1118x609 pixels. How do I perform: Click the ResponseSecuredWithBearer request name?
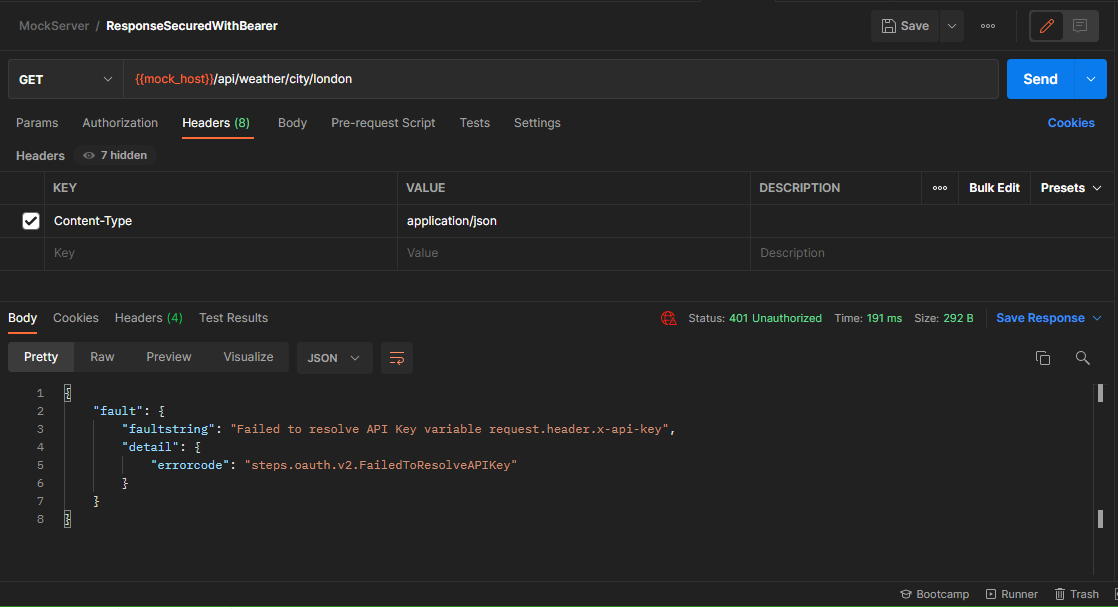[192, 26]
